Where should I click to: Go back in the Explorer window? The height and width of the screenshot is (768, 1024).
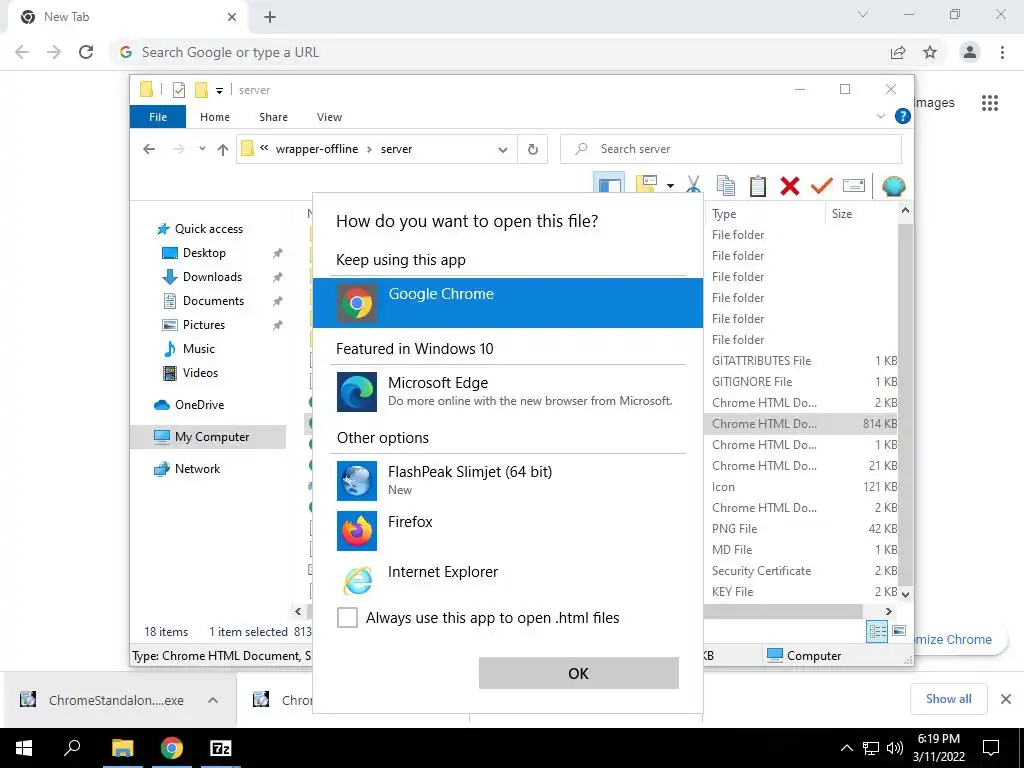(x=149, y=150)
